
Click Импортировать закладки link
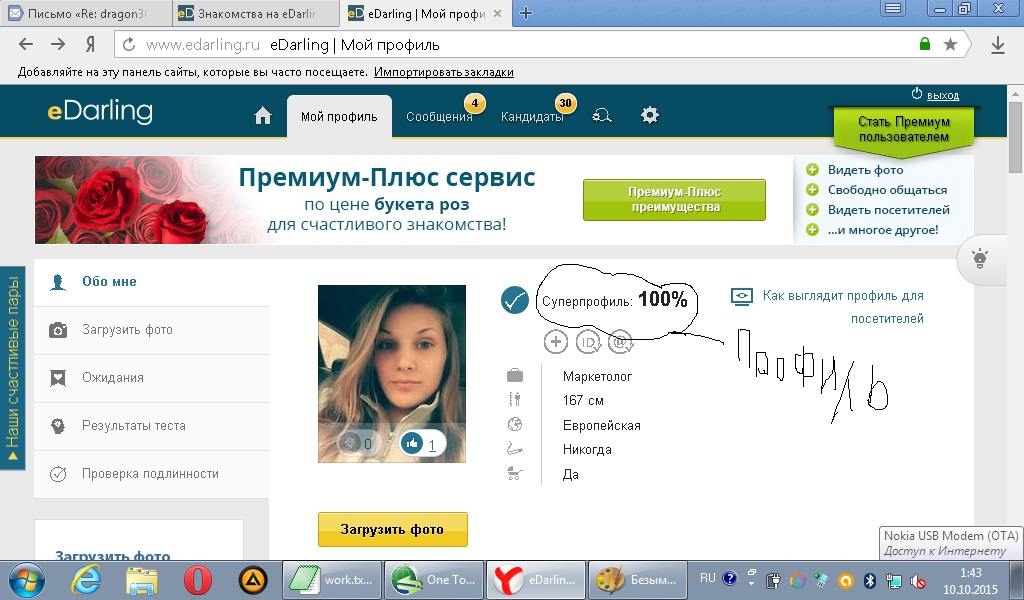[443, 72]
